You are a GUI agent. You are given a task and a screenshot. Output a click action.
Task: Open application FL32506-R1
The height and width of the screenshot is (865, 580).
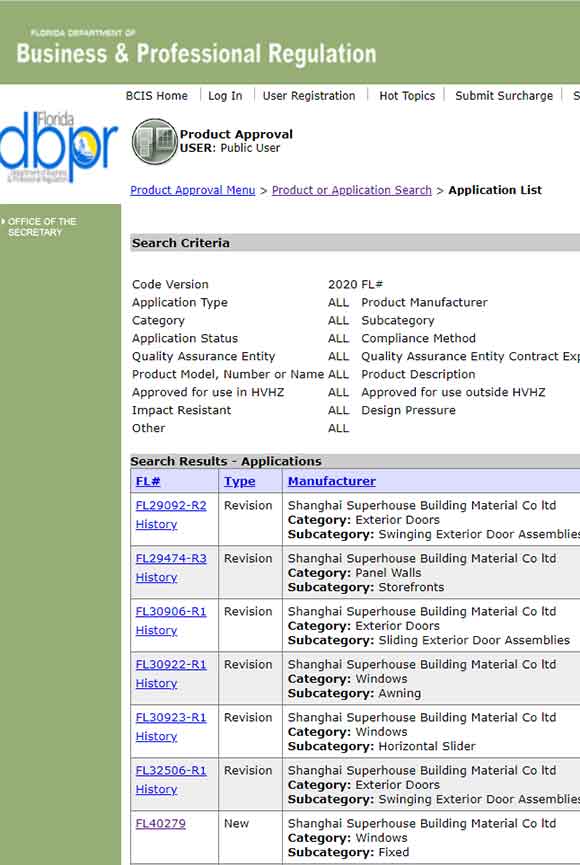coord(171,770)
